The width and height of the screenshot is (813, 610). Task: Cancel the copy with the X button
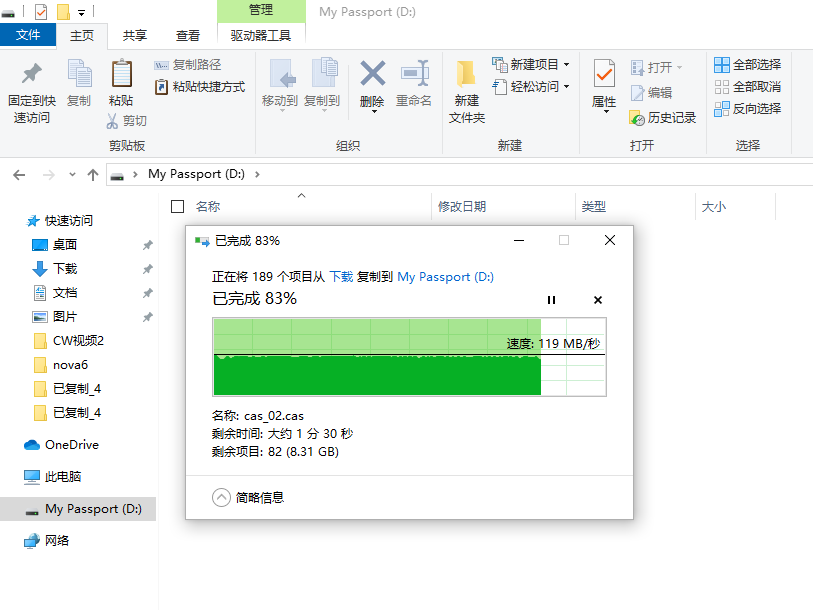(598, 300)
